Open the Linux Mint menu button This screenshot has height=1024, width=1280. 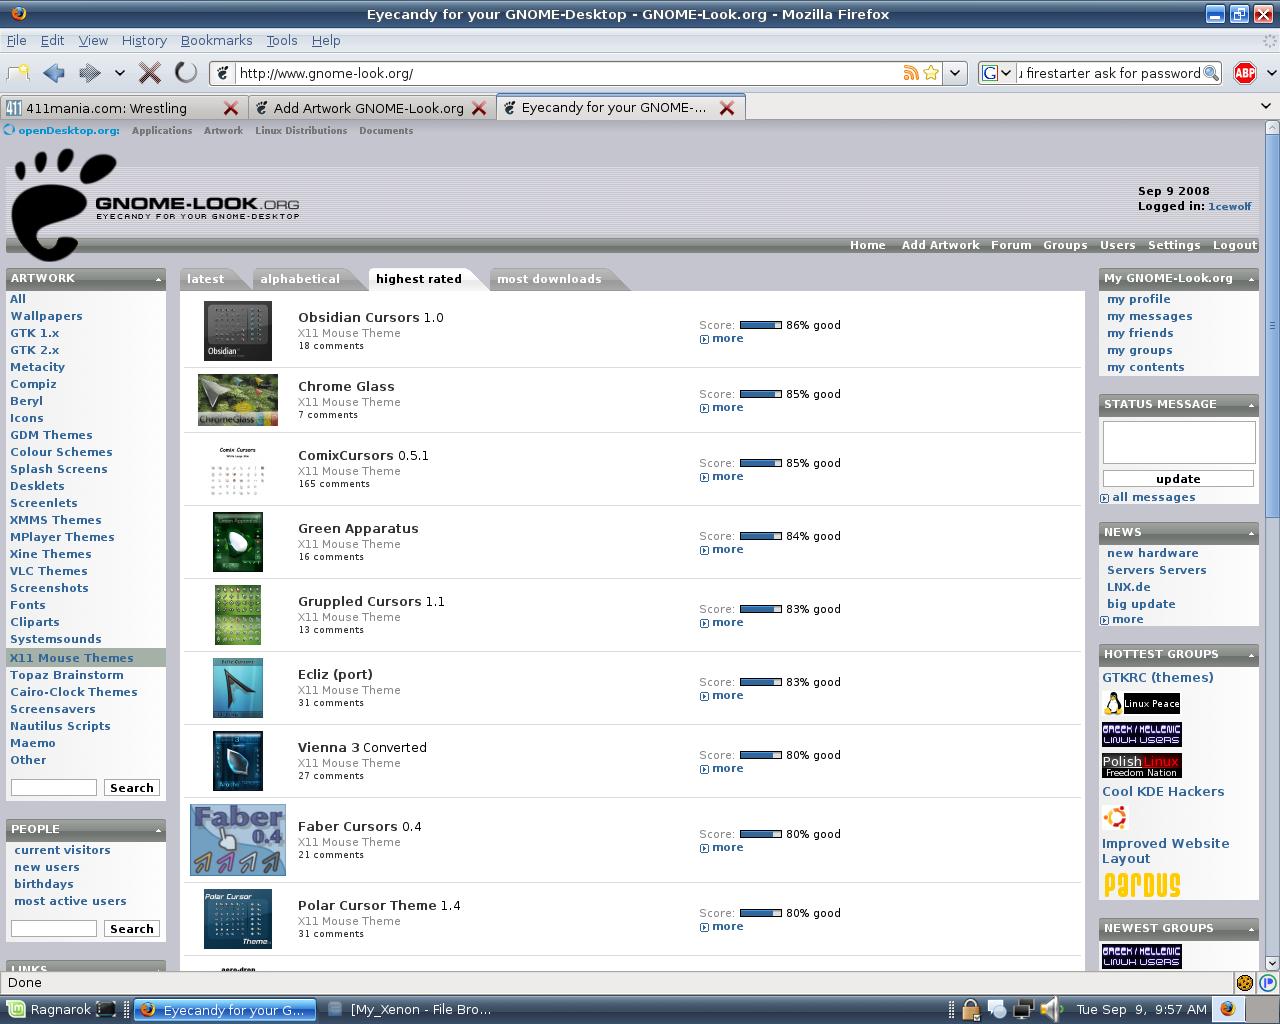tap(49, 1009)
